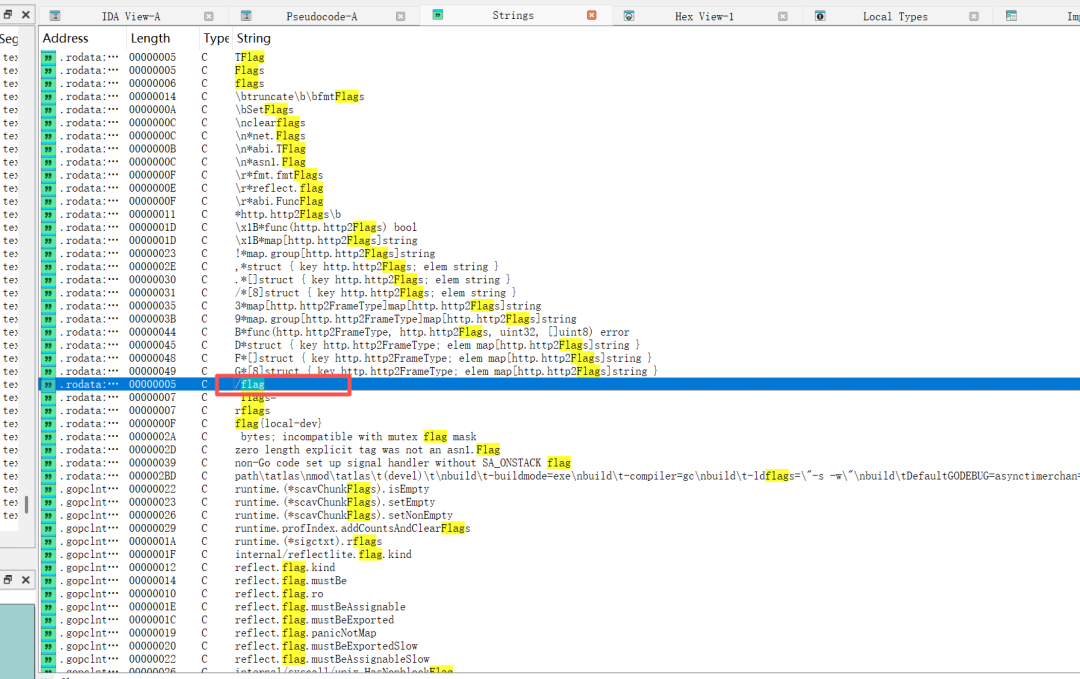The height and width of the screenshot is (679, 1080).
Task: Click the IDA View-A tab icon
Action: point(54,16)
